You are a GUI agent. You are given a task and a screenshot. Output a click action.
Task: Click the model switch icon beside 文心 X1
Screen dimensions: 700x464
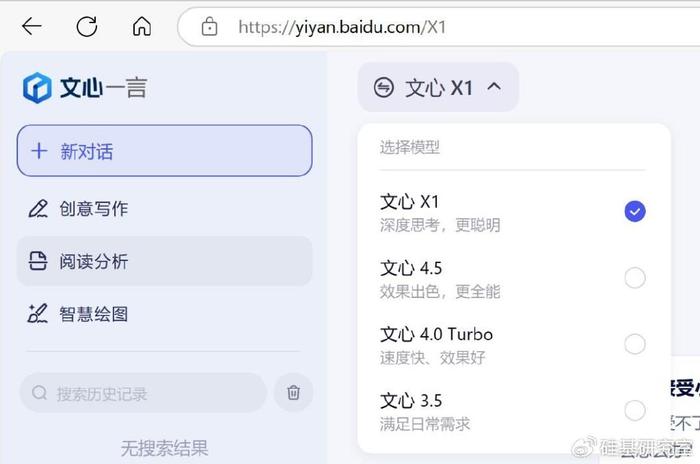[x=383, y=87]
